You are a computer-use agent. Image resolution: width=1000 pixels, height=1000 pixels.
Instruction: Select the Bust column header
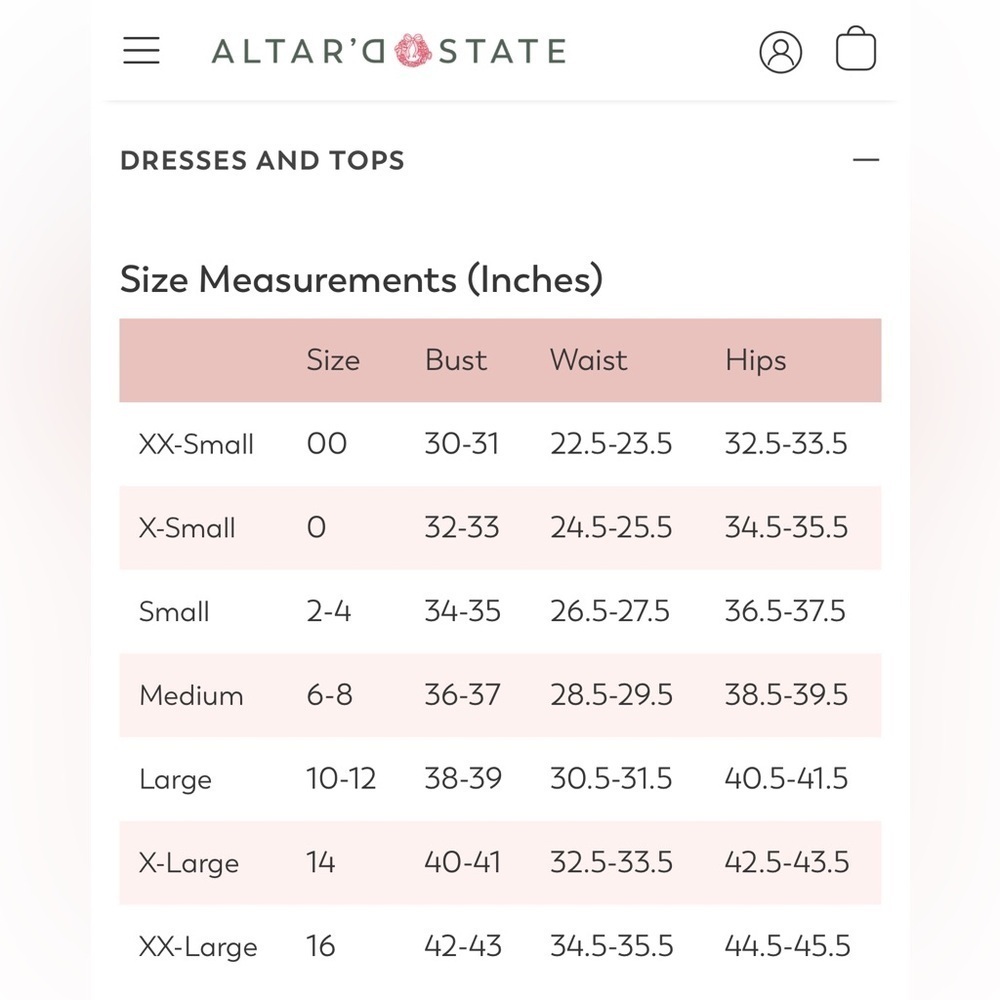pyautogui.click(x=456, y=360)
